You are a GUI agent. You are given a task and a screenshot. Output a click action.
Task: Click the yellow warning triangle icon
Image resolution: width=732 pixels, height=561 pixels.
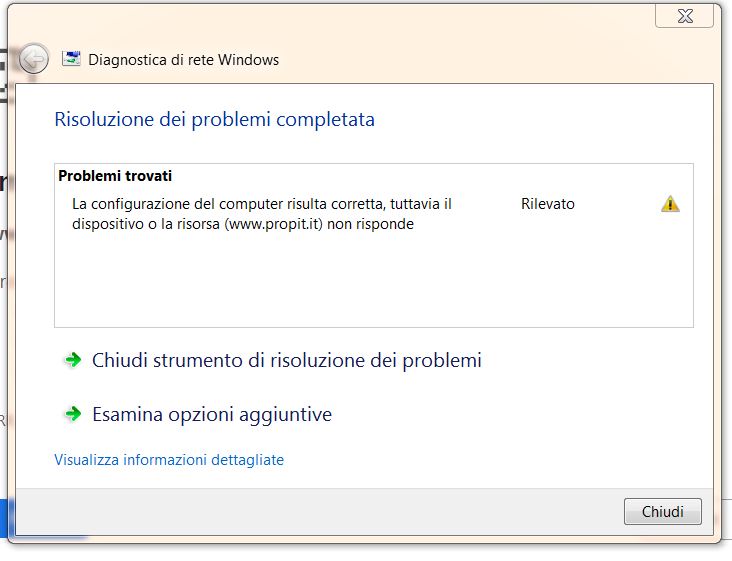pyautogui.click(x=670, y=204)
